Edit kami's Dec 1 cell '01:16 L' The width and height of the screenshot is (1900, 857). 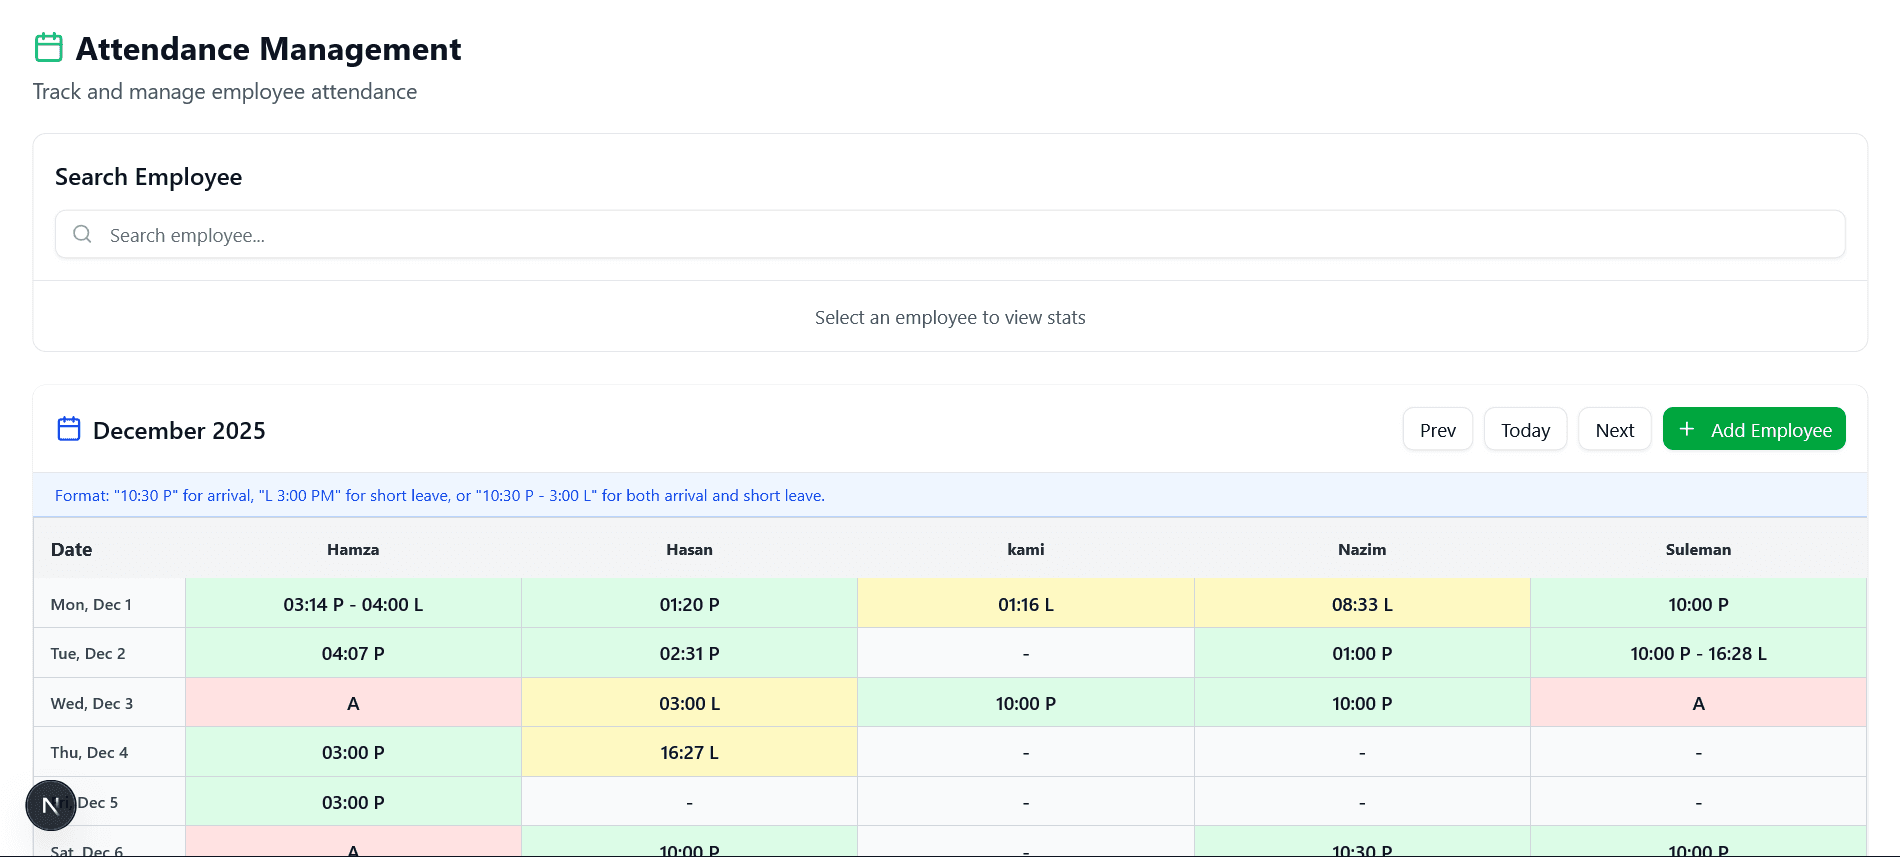(1026, 604)
